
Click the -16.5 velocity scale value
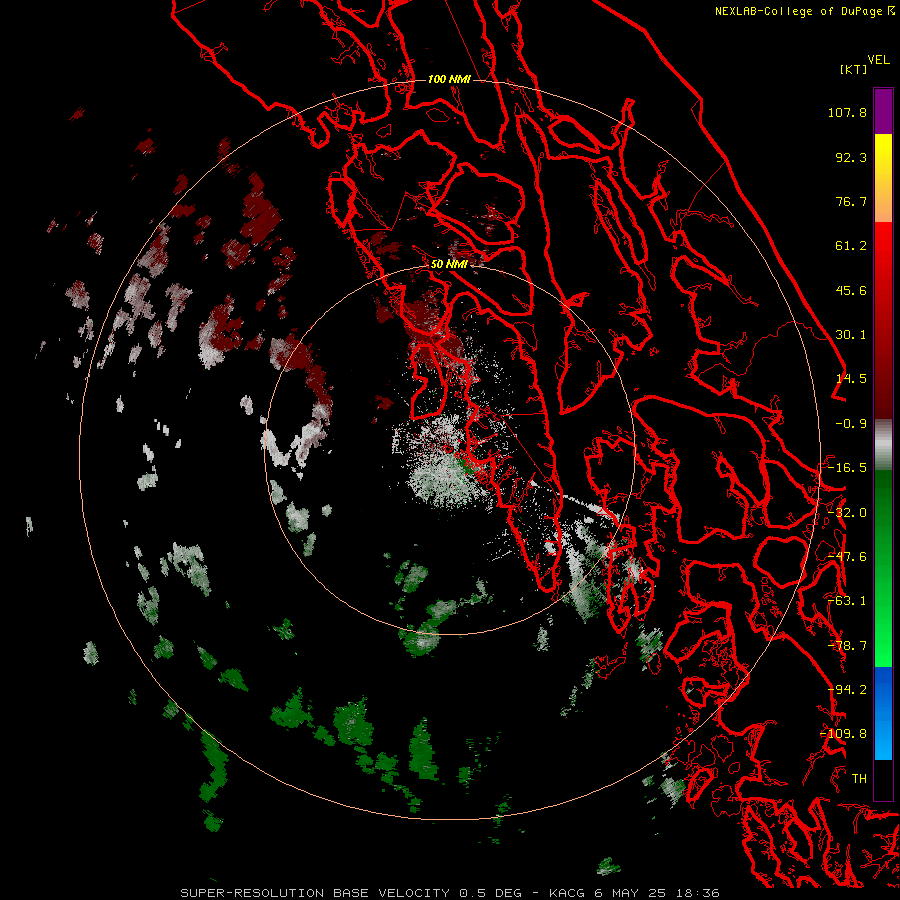pos(847,468)
